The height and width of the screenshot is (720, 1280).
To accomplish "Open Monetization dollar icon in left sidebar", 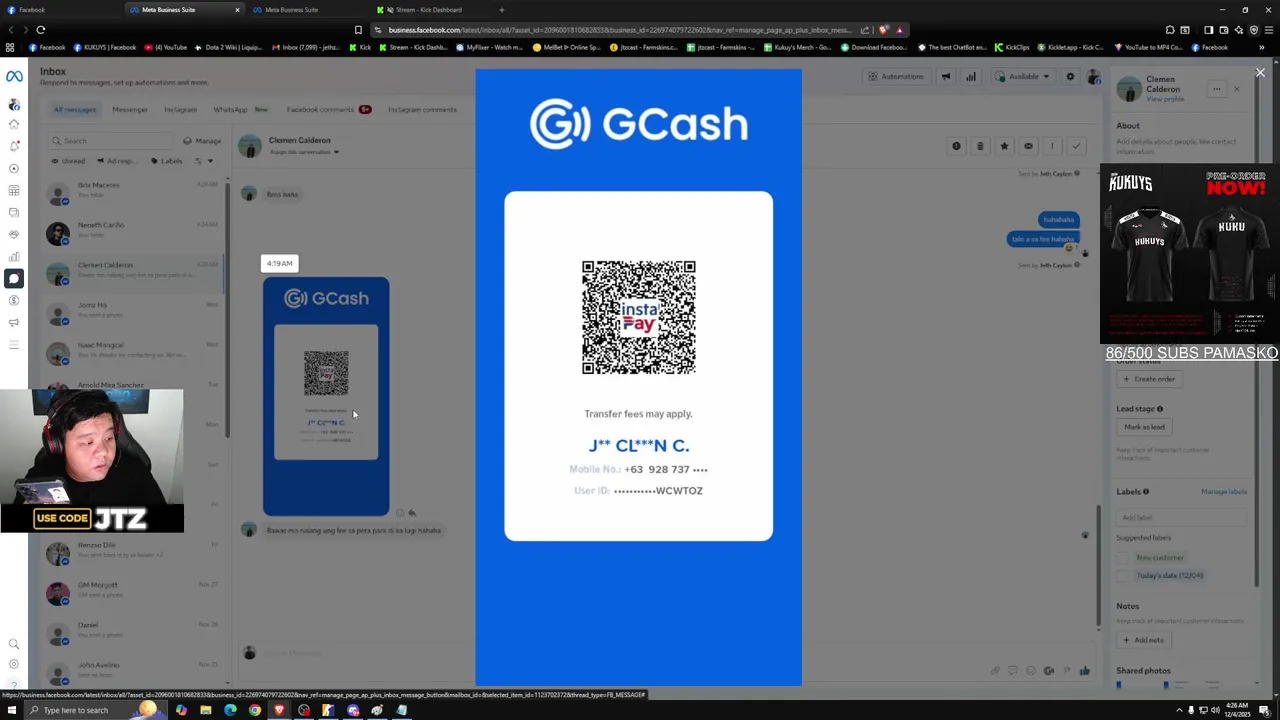I will pos(14,300).
